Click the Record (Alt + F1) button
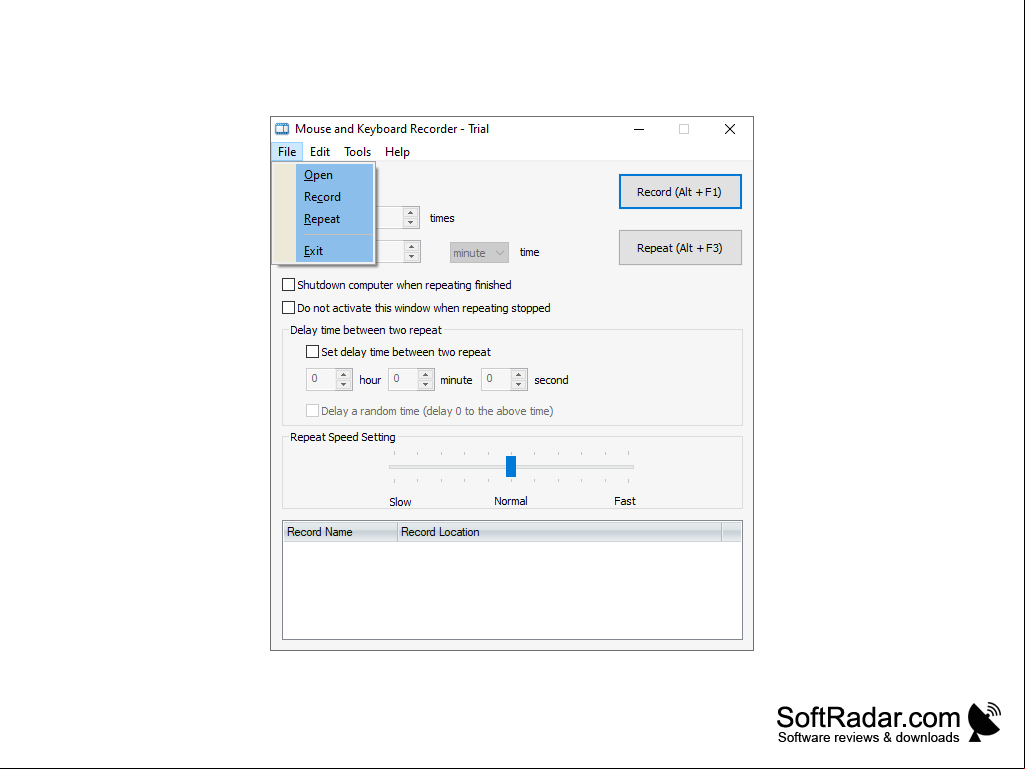Screen dimensions: 1025x769 [x=680, y=192]
